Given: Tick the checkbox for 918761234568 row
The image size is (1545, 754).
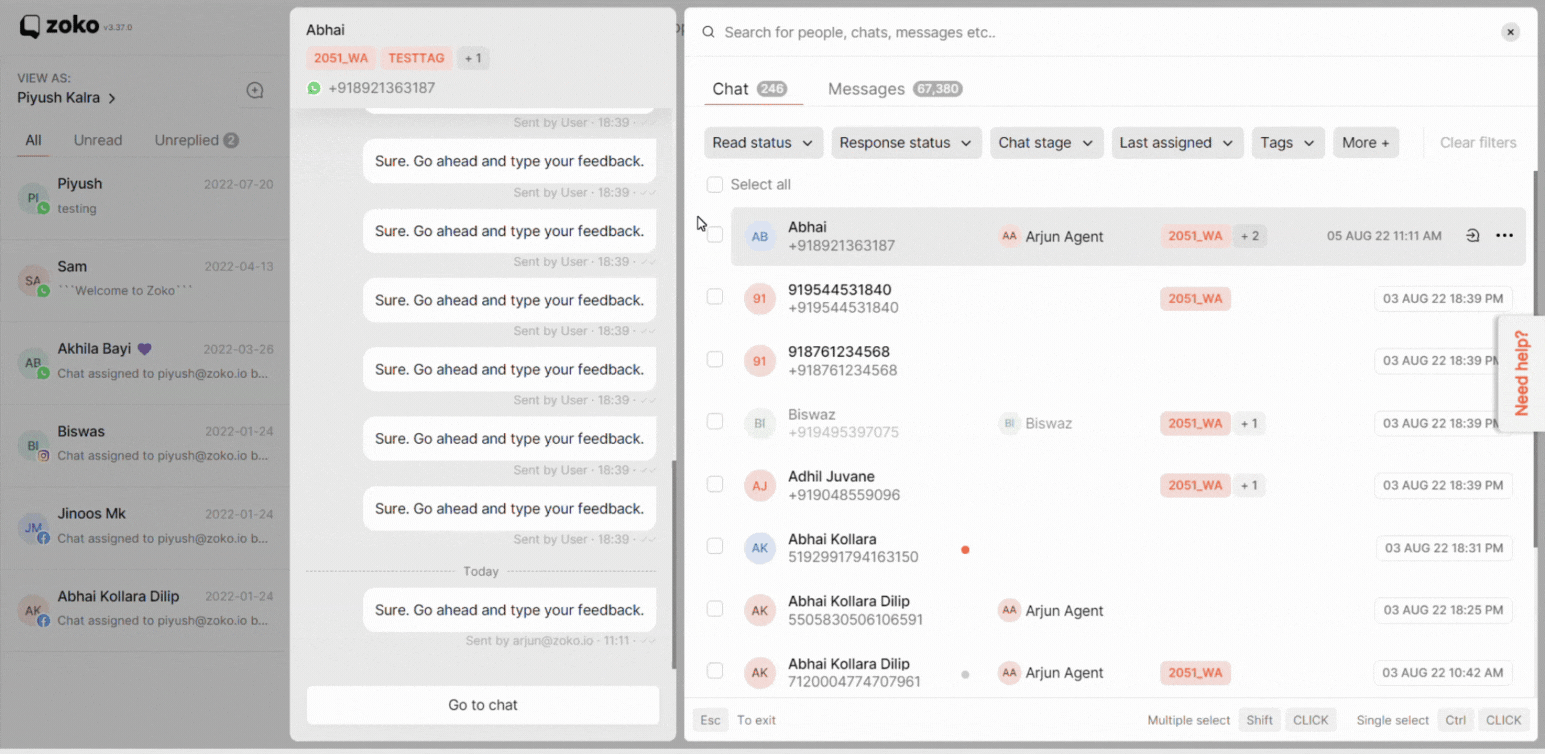Looking at the screenshot, I should [714, 359].
